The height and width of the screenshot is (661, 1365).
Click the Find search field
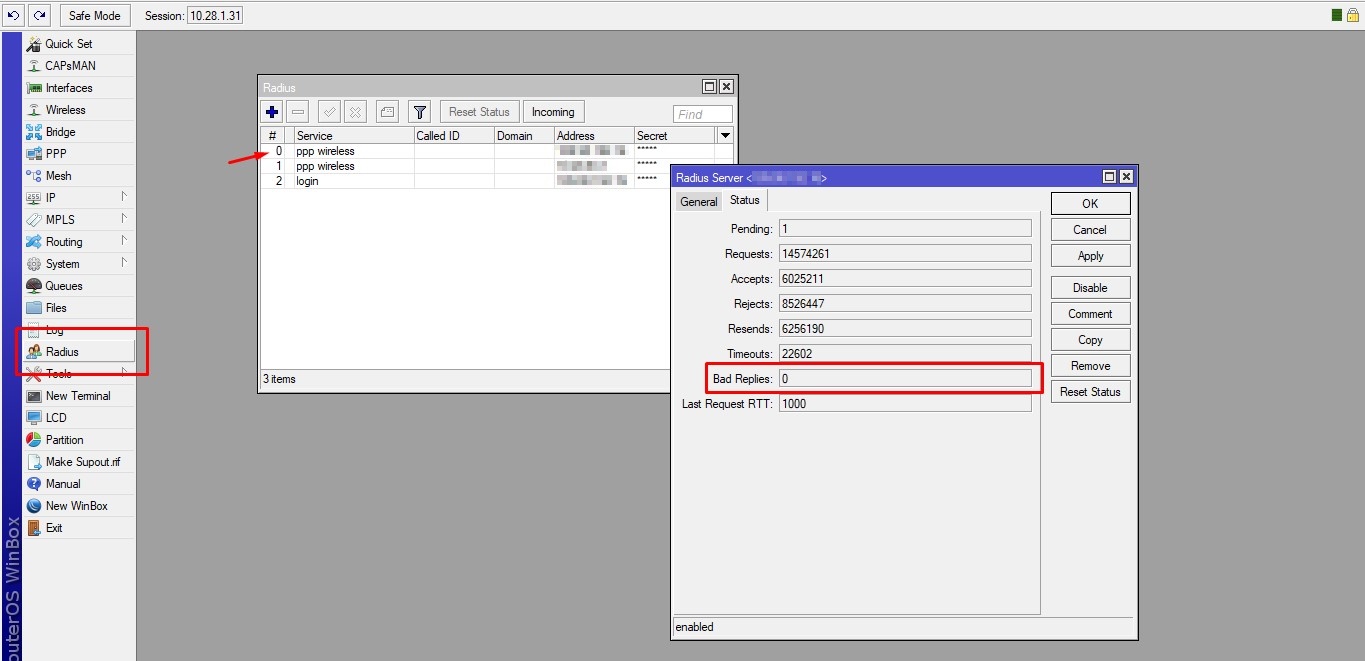click(703, 114)
